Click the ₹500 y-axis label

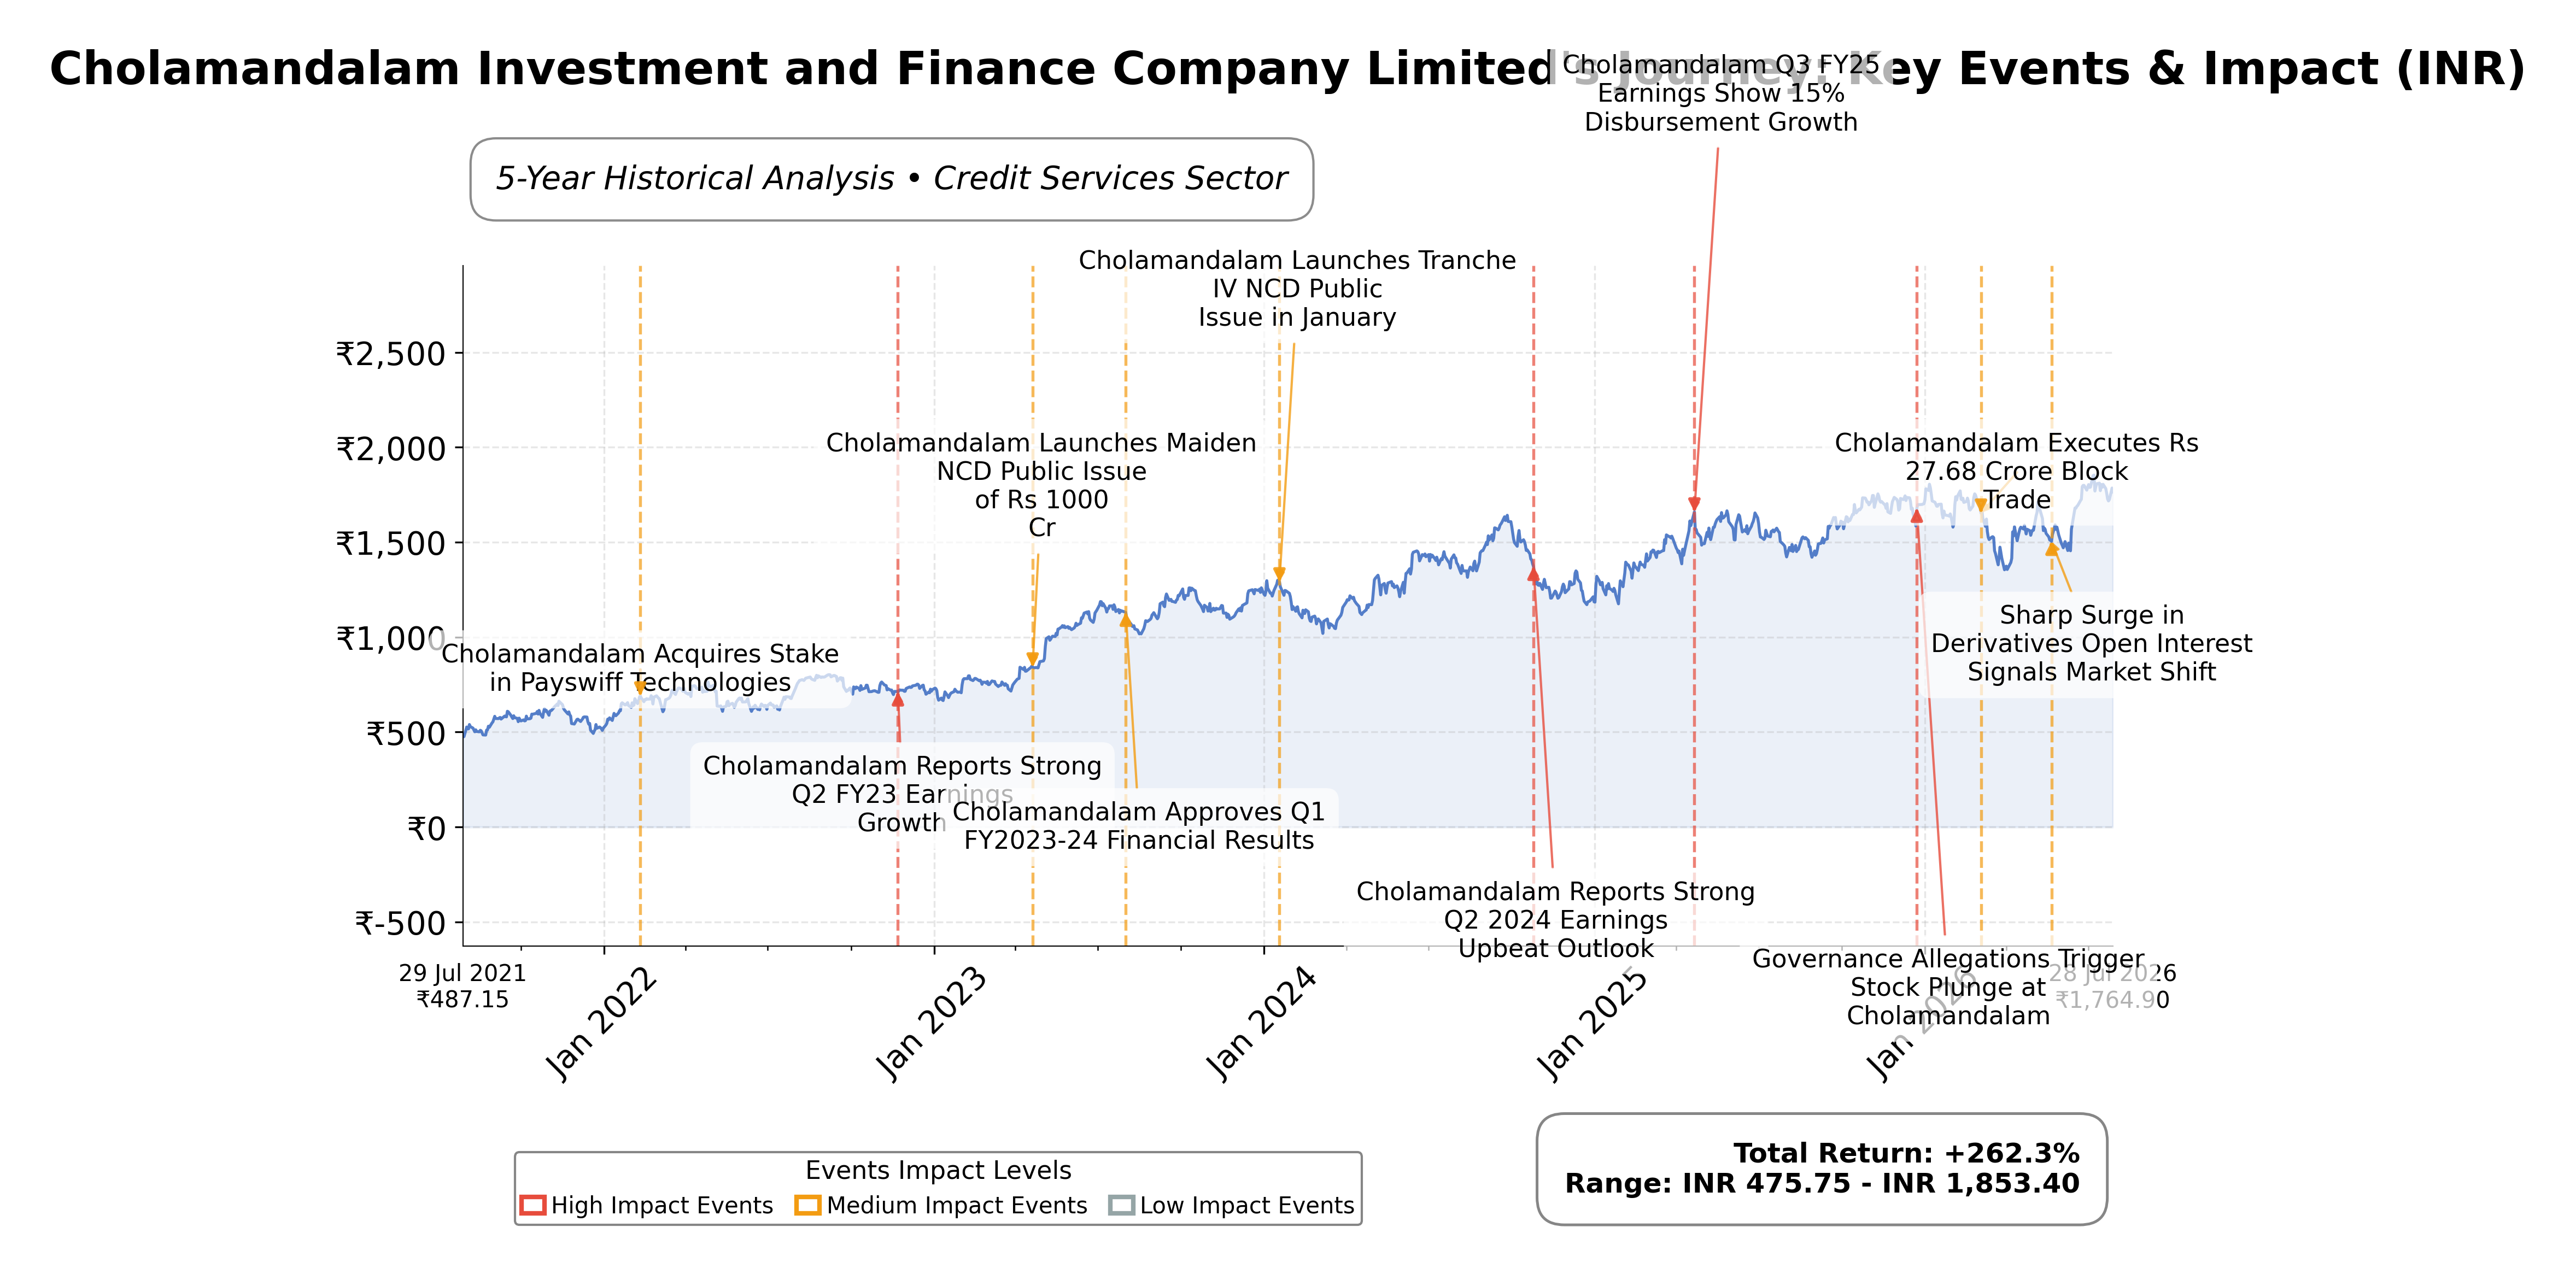(406, 733)
